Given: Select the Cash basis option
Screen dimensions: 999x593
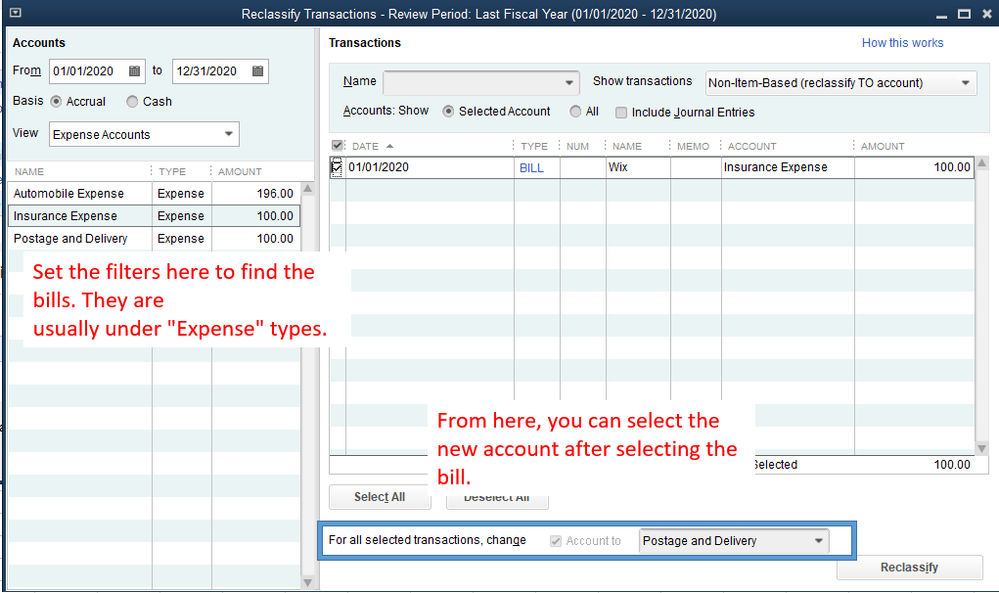Looking at the screenshot, I should 132,101.
